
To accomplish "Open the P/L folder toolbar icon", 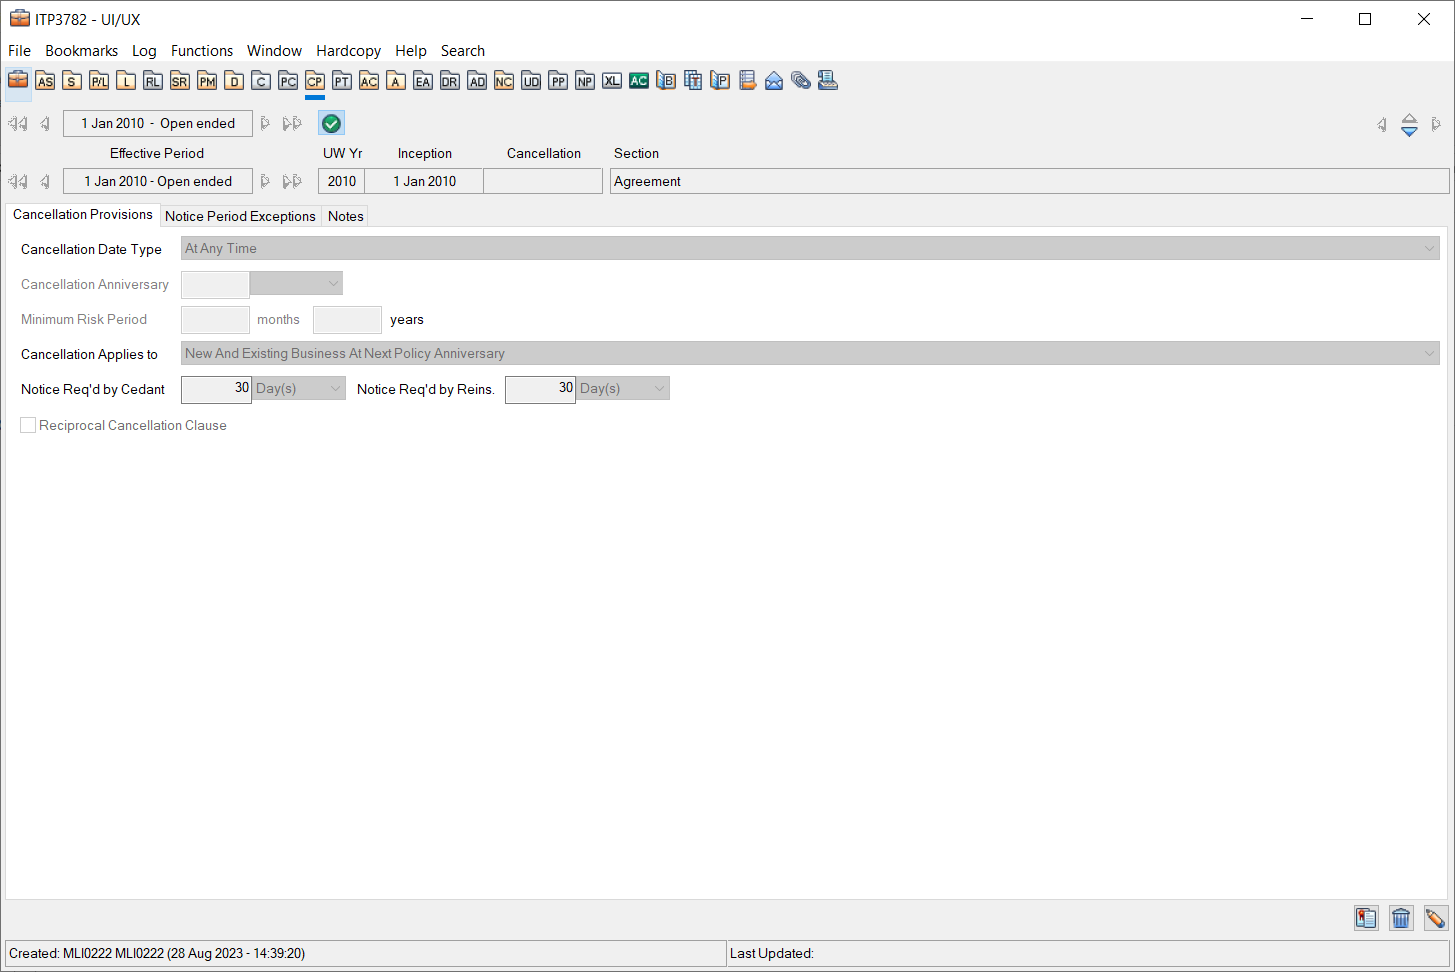I will (99, 81).
